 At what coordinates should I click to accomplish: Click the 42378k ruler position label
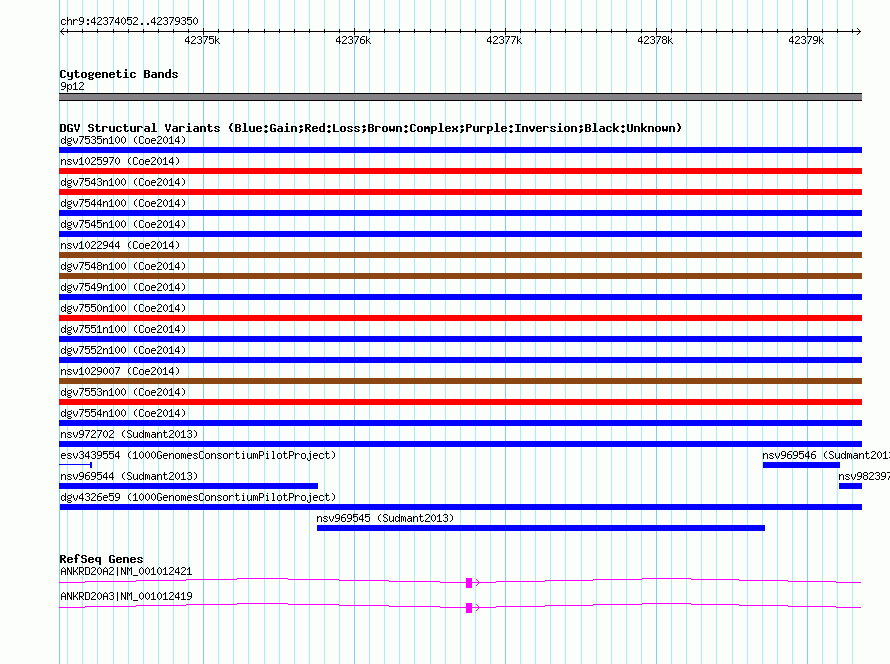[655, 41]
